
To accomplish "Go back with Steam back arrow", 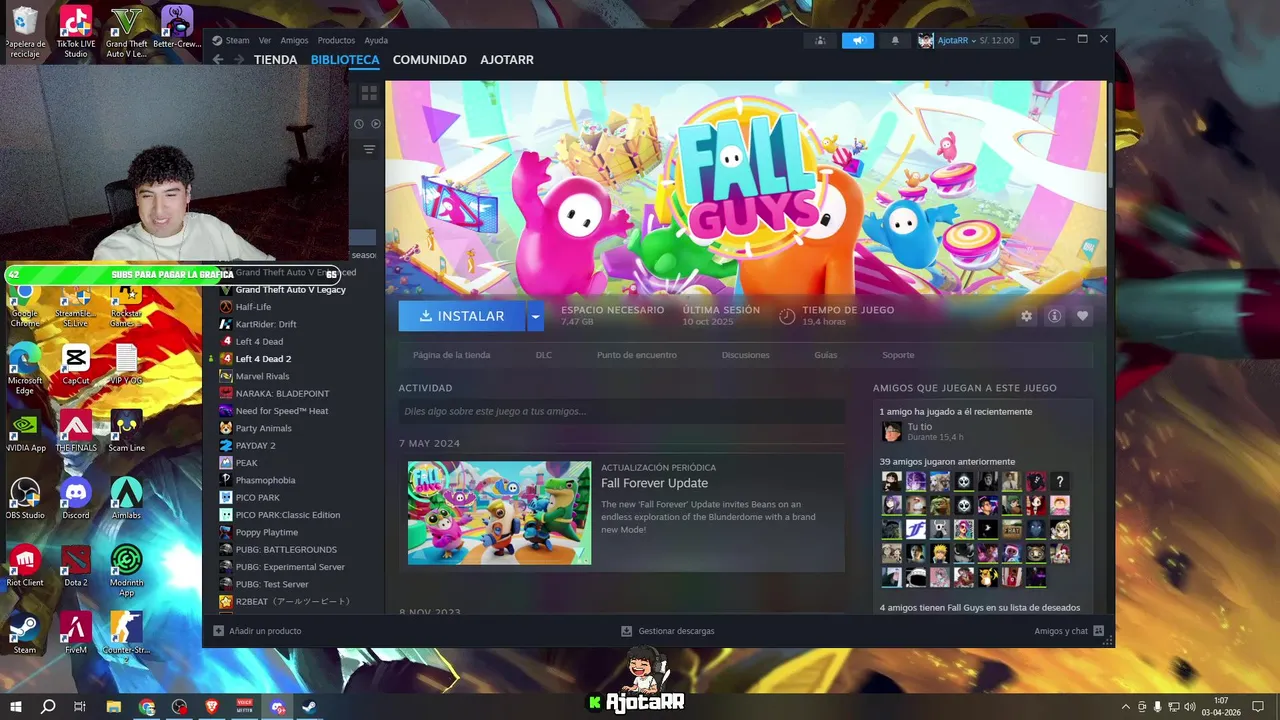I will 218,60.
